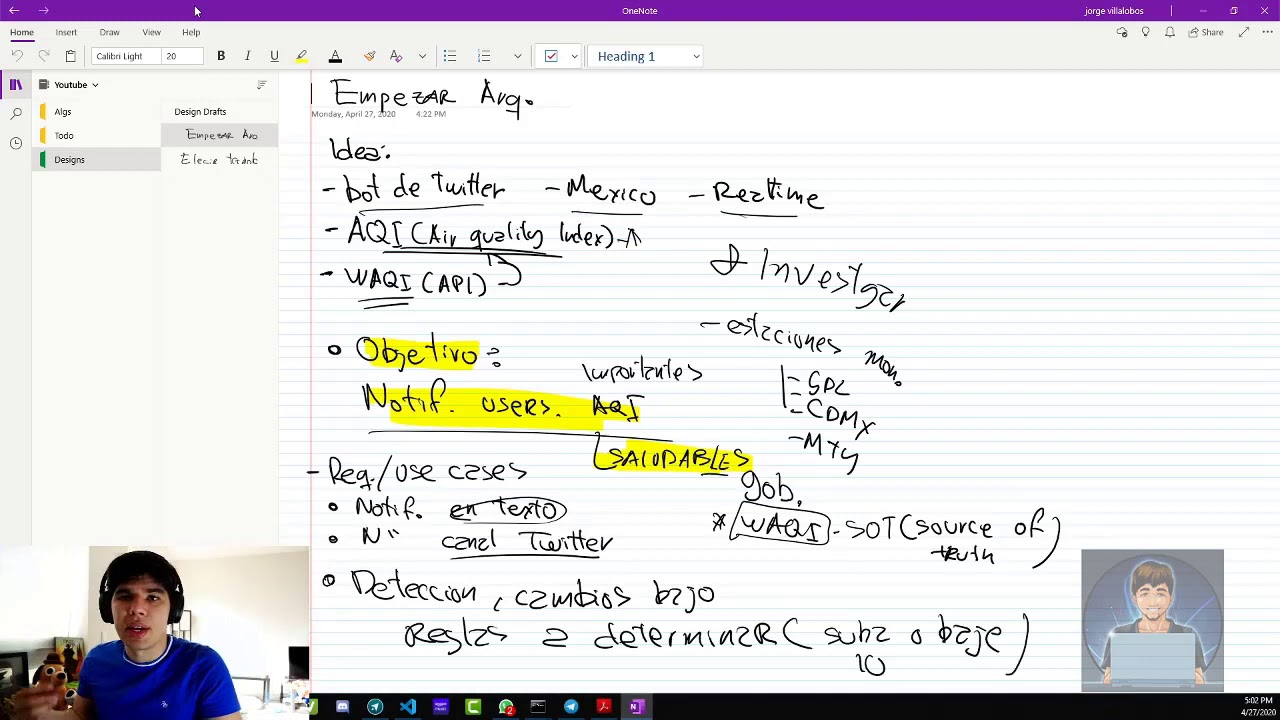Open the lightbulb tips icon
The image size is (1280, 720).
(1145, 32)
